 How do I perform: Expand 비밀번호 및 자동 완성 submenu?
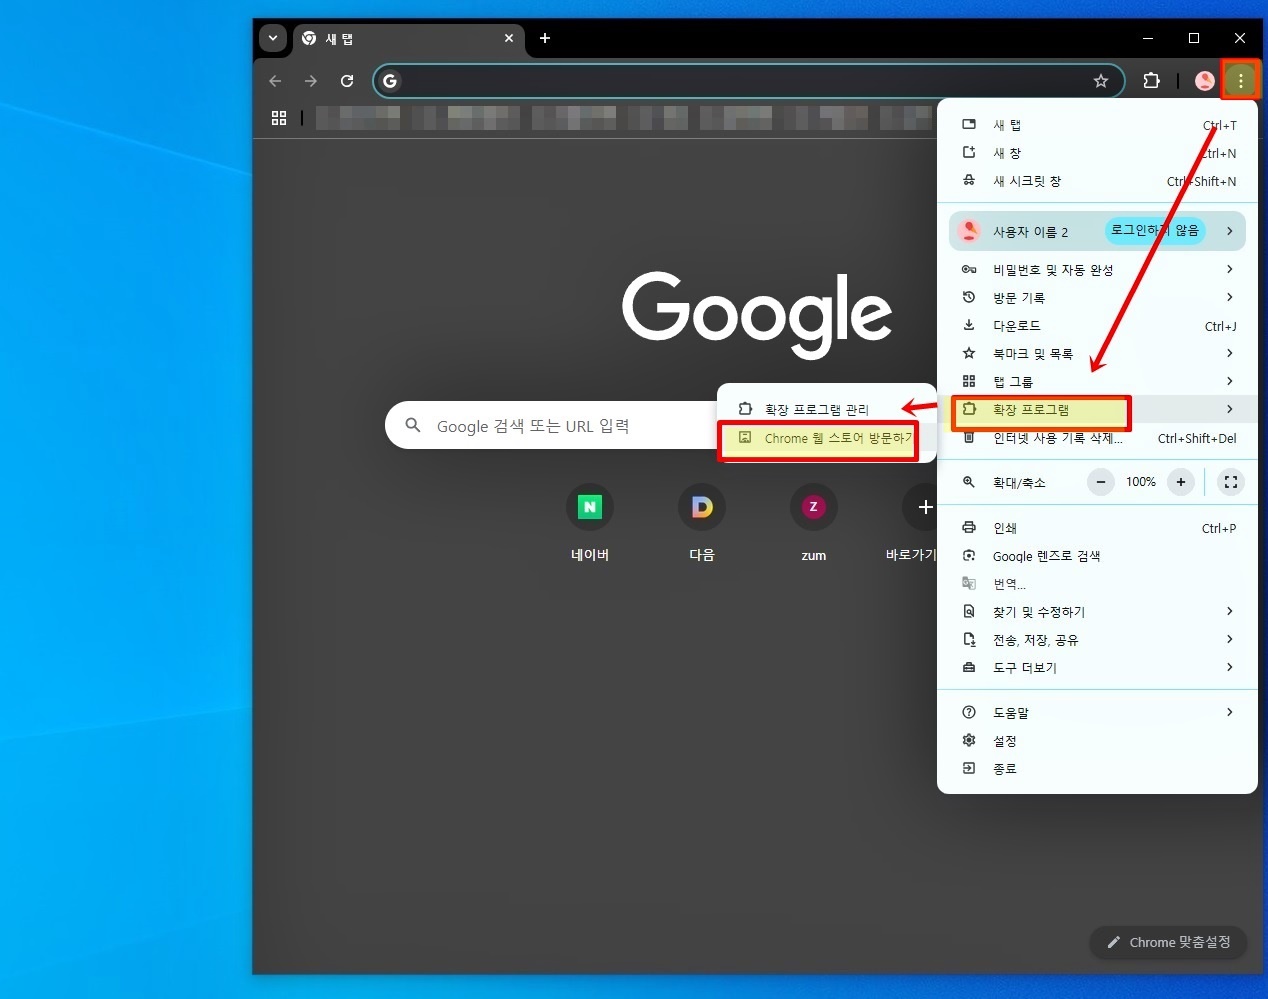tap(1097, 270)
